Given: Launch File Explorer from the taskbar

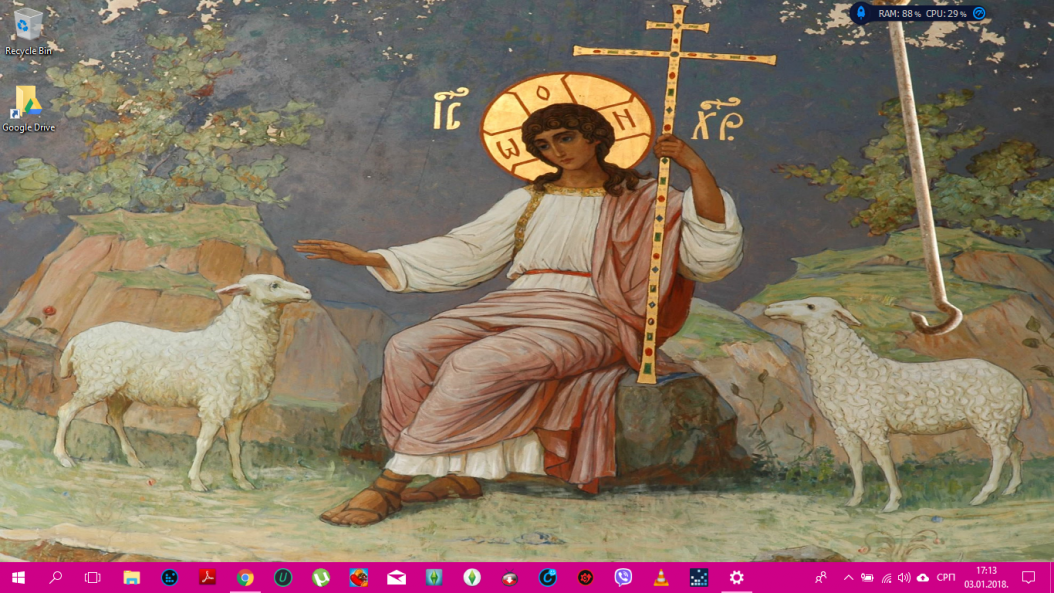Looking at the screenshot, I should 131,578.
